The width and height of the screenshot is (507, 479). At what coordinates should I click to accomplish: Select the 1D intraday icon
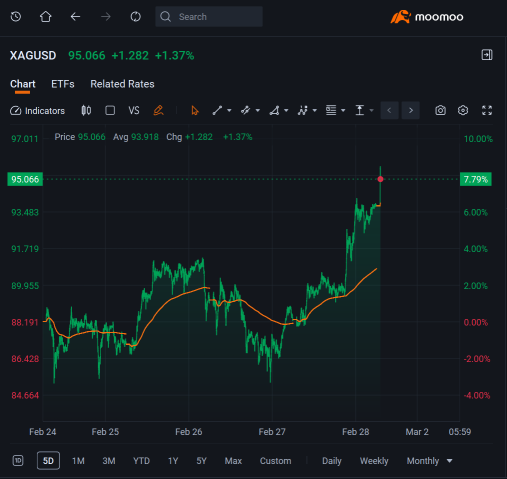[x=18, y=461]
